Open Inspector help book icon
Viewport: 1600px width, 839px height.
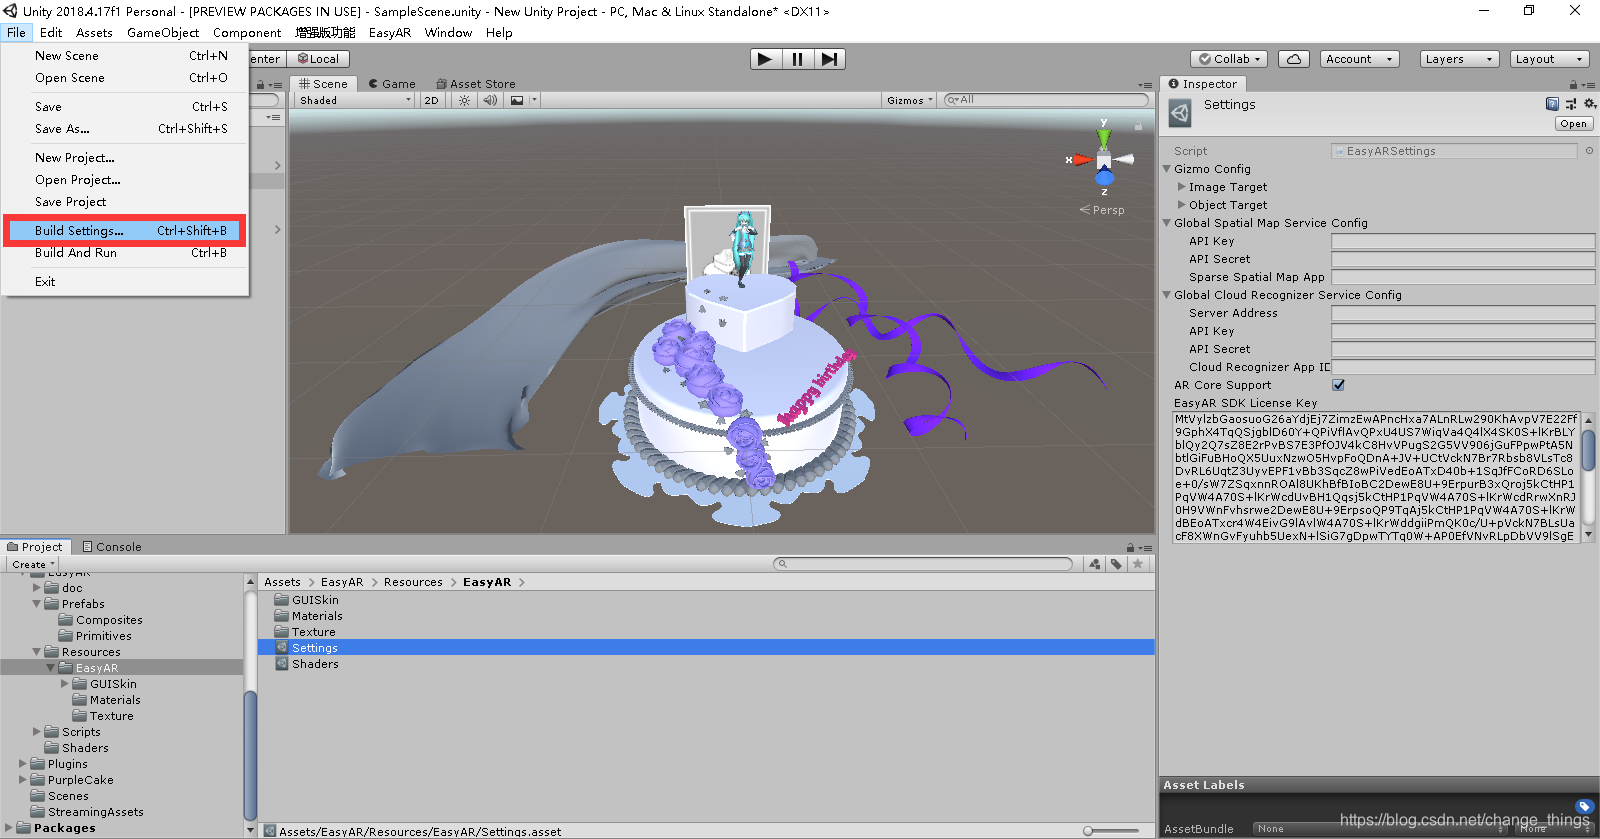point(1552,104)
